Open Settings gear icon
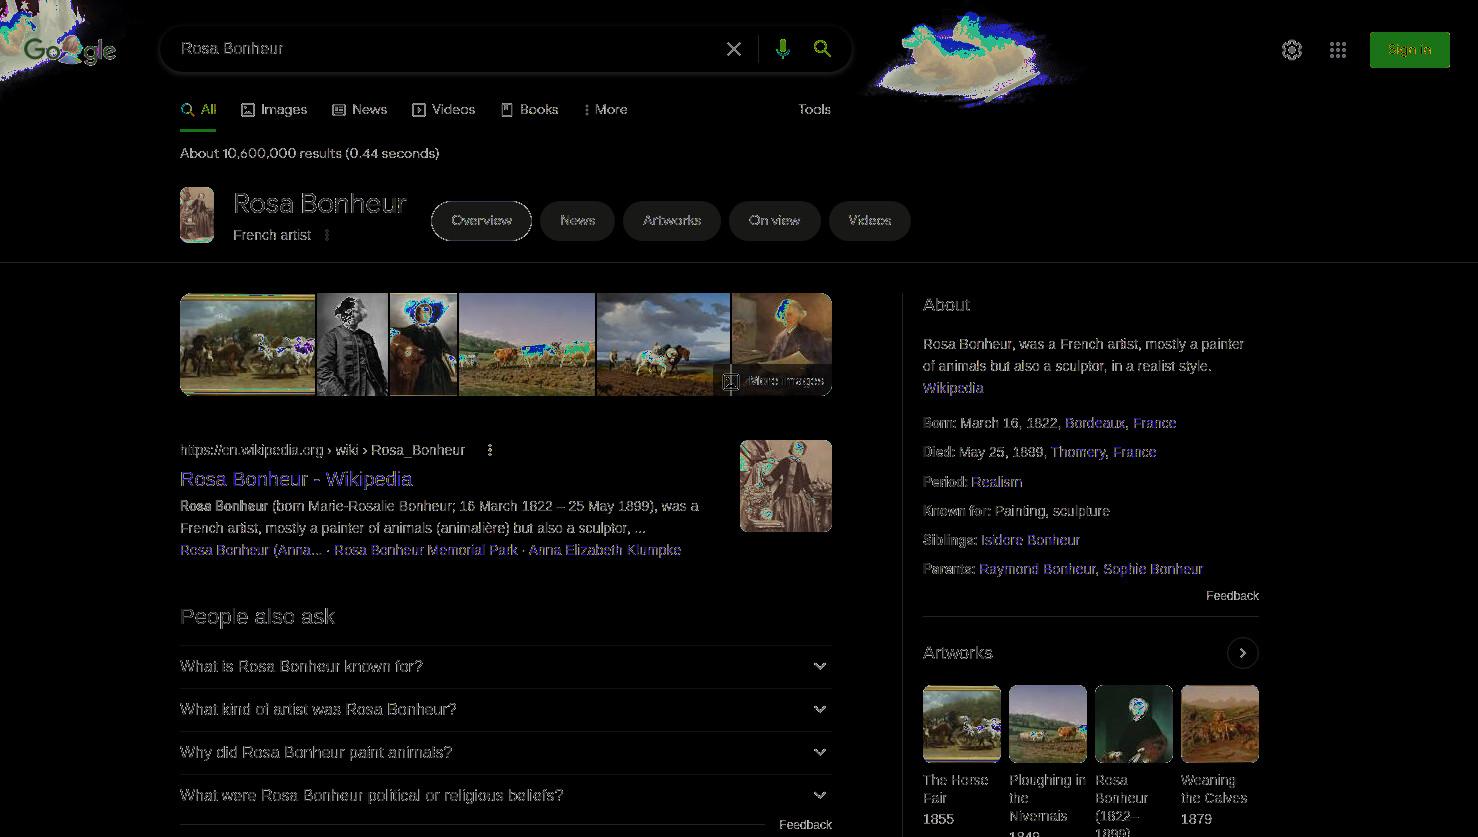 (1292, 50)
